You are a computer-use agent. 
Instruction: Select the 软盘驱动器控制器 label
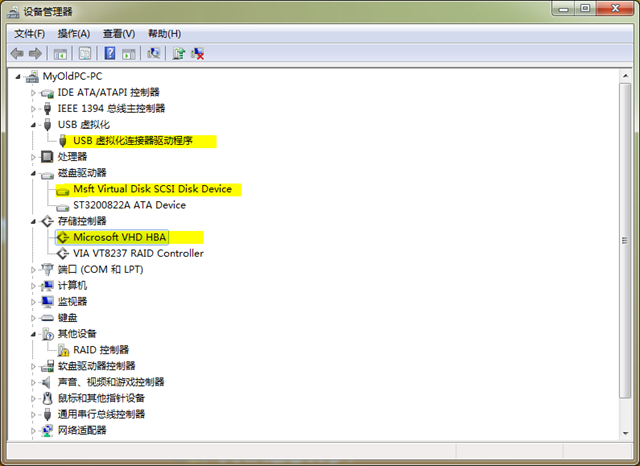point(96,366)
